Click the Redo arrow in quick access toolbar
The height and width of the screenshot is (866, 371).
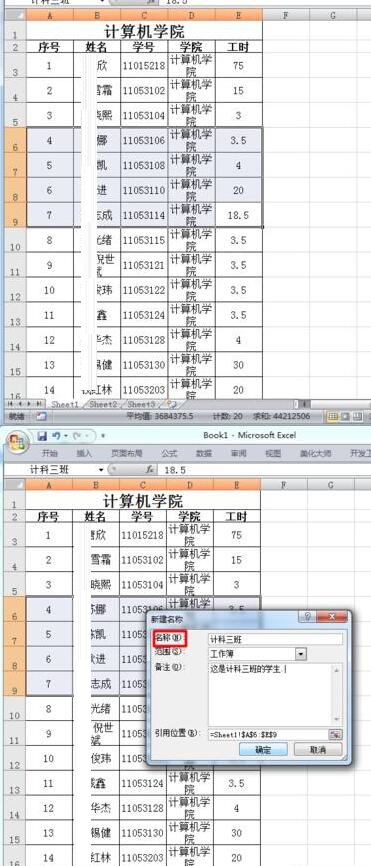click(76, 436)
